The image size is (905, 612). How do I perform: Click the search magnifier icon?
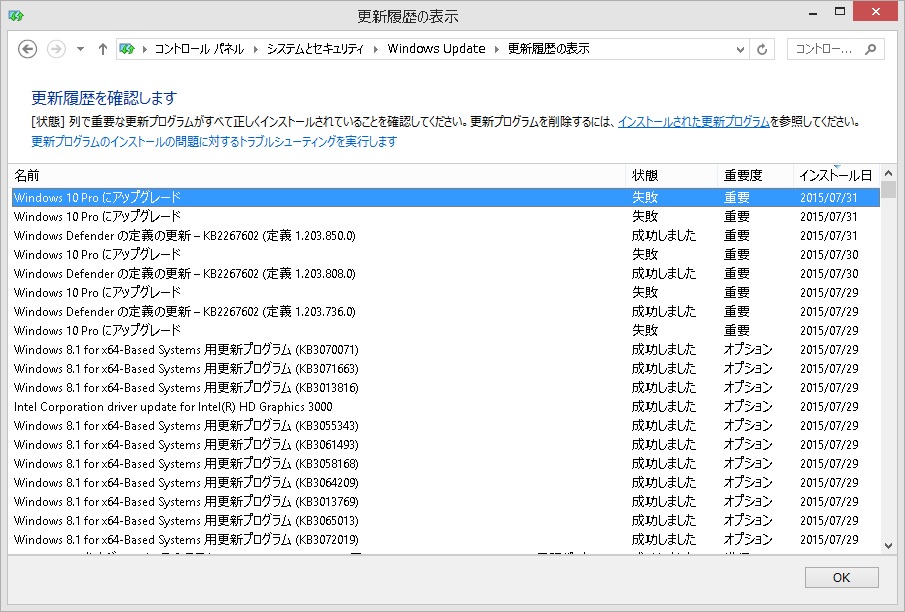pos(871,50)
